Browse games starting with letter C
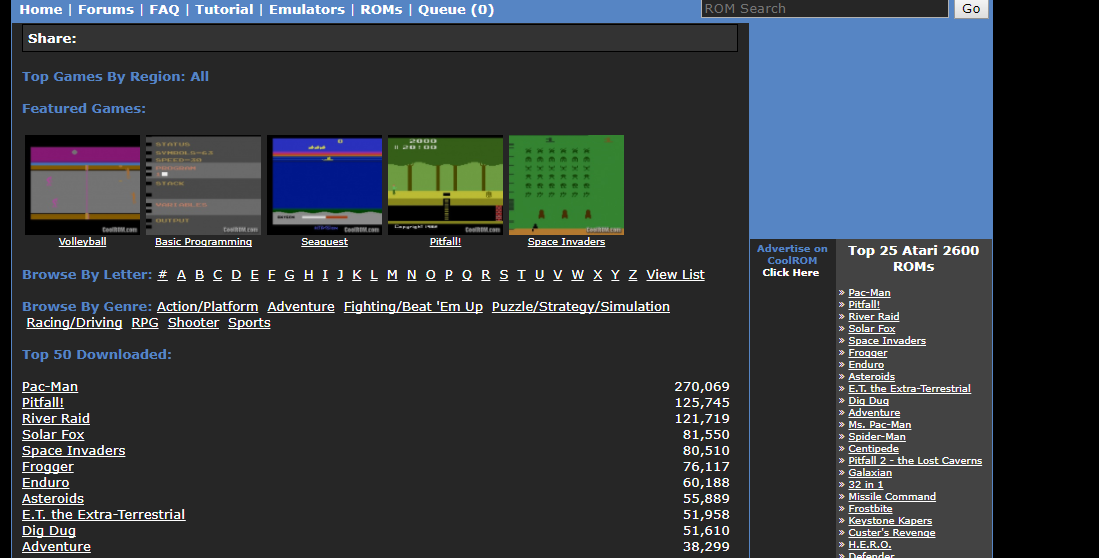This screenshot has width=1099, height=558. tap(218, 275)
